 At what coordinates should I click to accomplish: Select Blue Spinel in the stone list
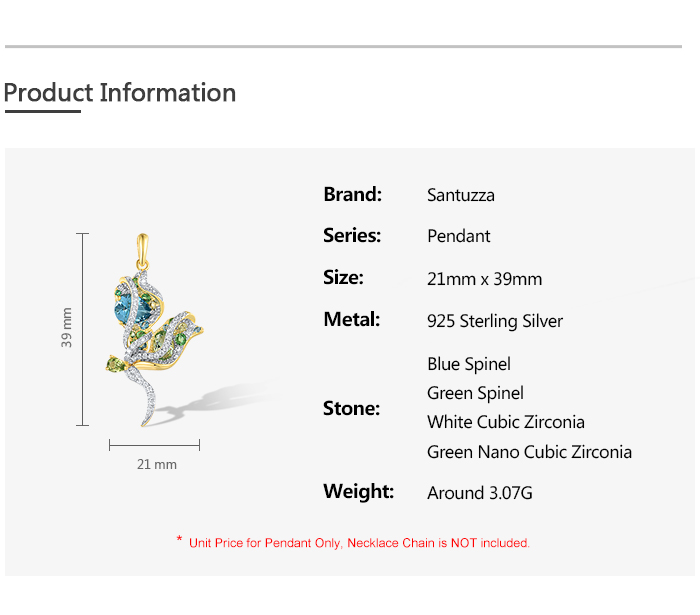pyautogui.click(x=468, y=364)
